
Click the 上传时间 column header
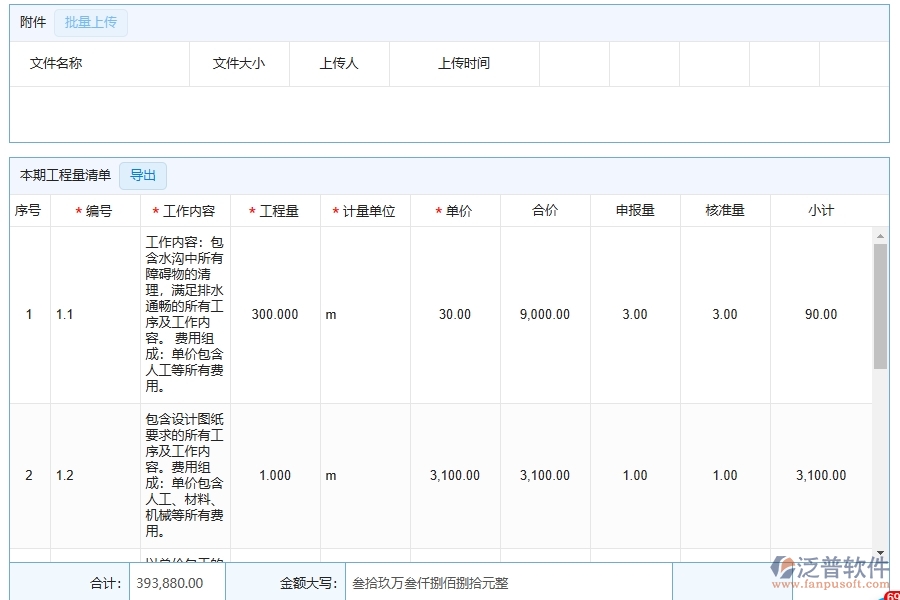(463, 63)
